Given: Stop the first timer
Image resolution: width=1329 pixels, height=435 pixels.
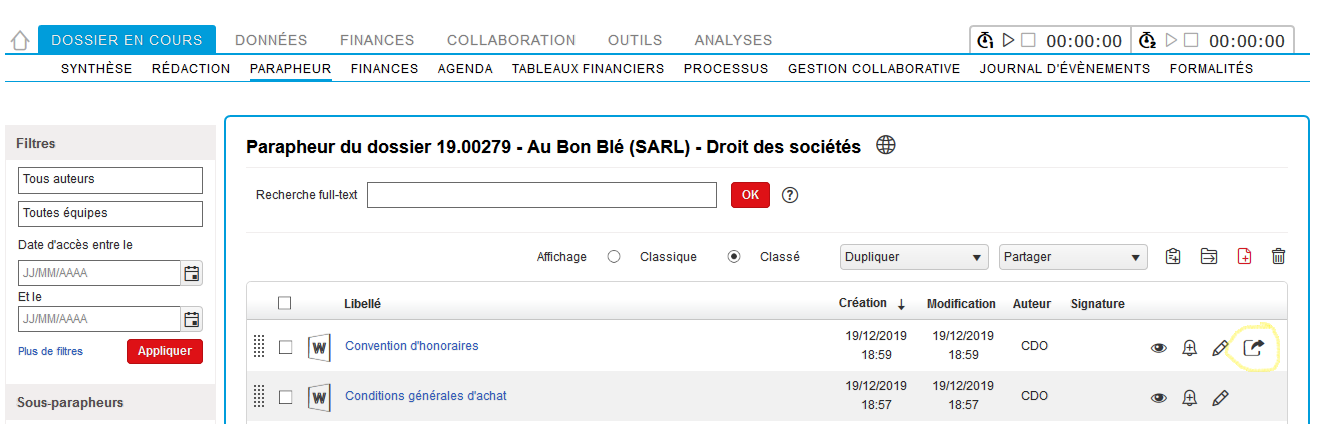Looking at the screenshot, I should pos(1029,40).
